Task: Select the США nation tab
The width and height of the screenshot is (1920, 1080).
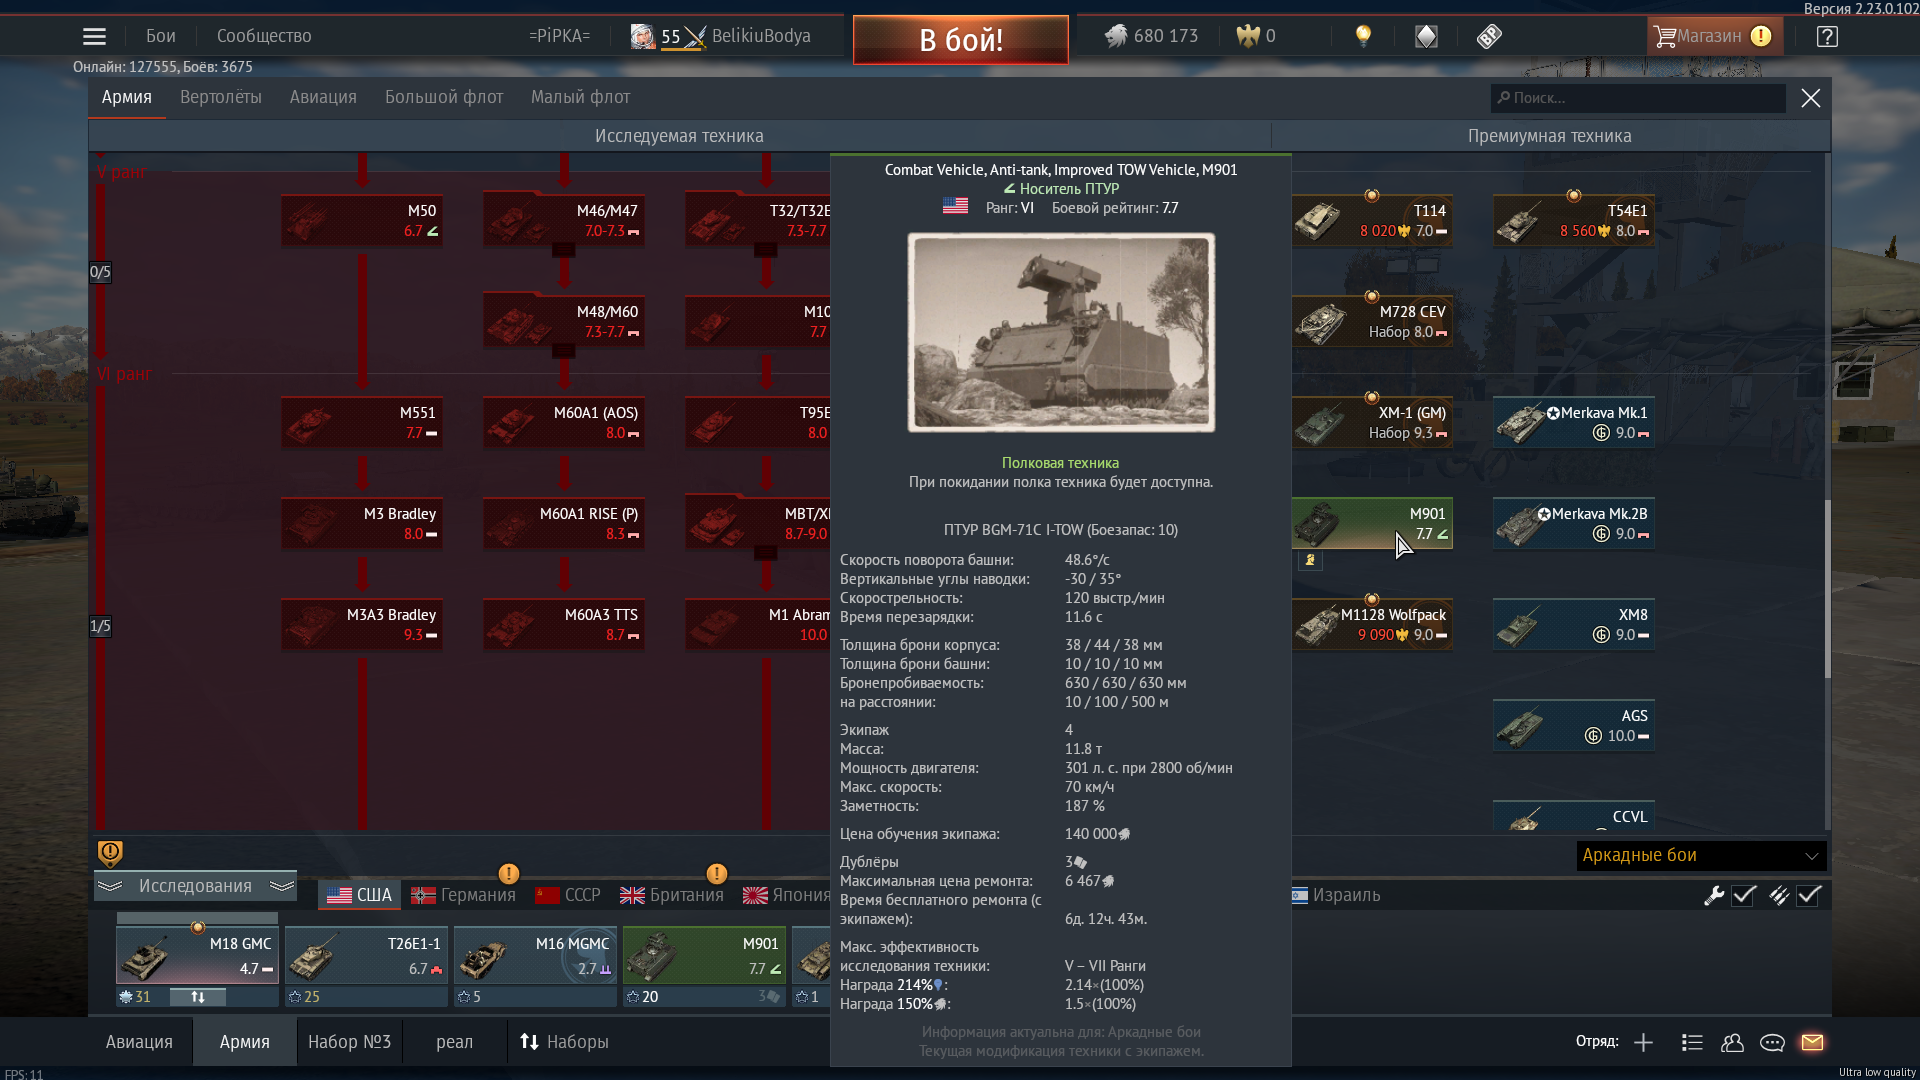Action: [x=360, y=895]
